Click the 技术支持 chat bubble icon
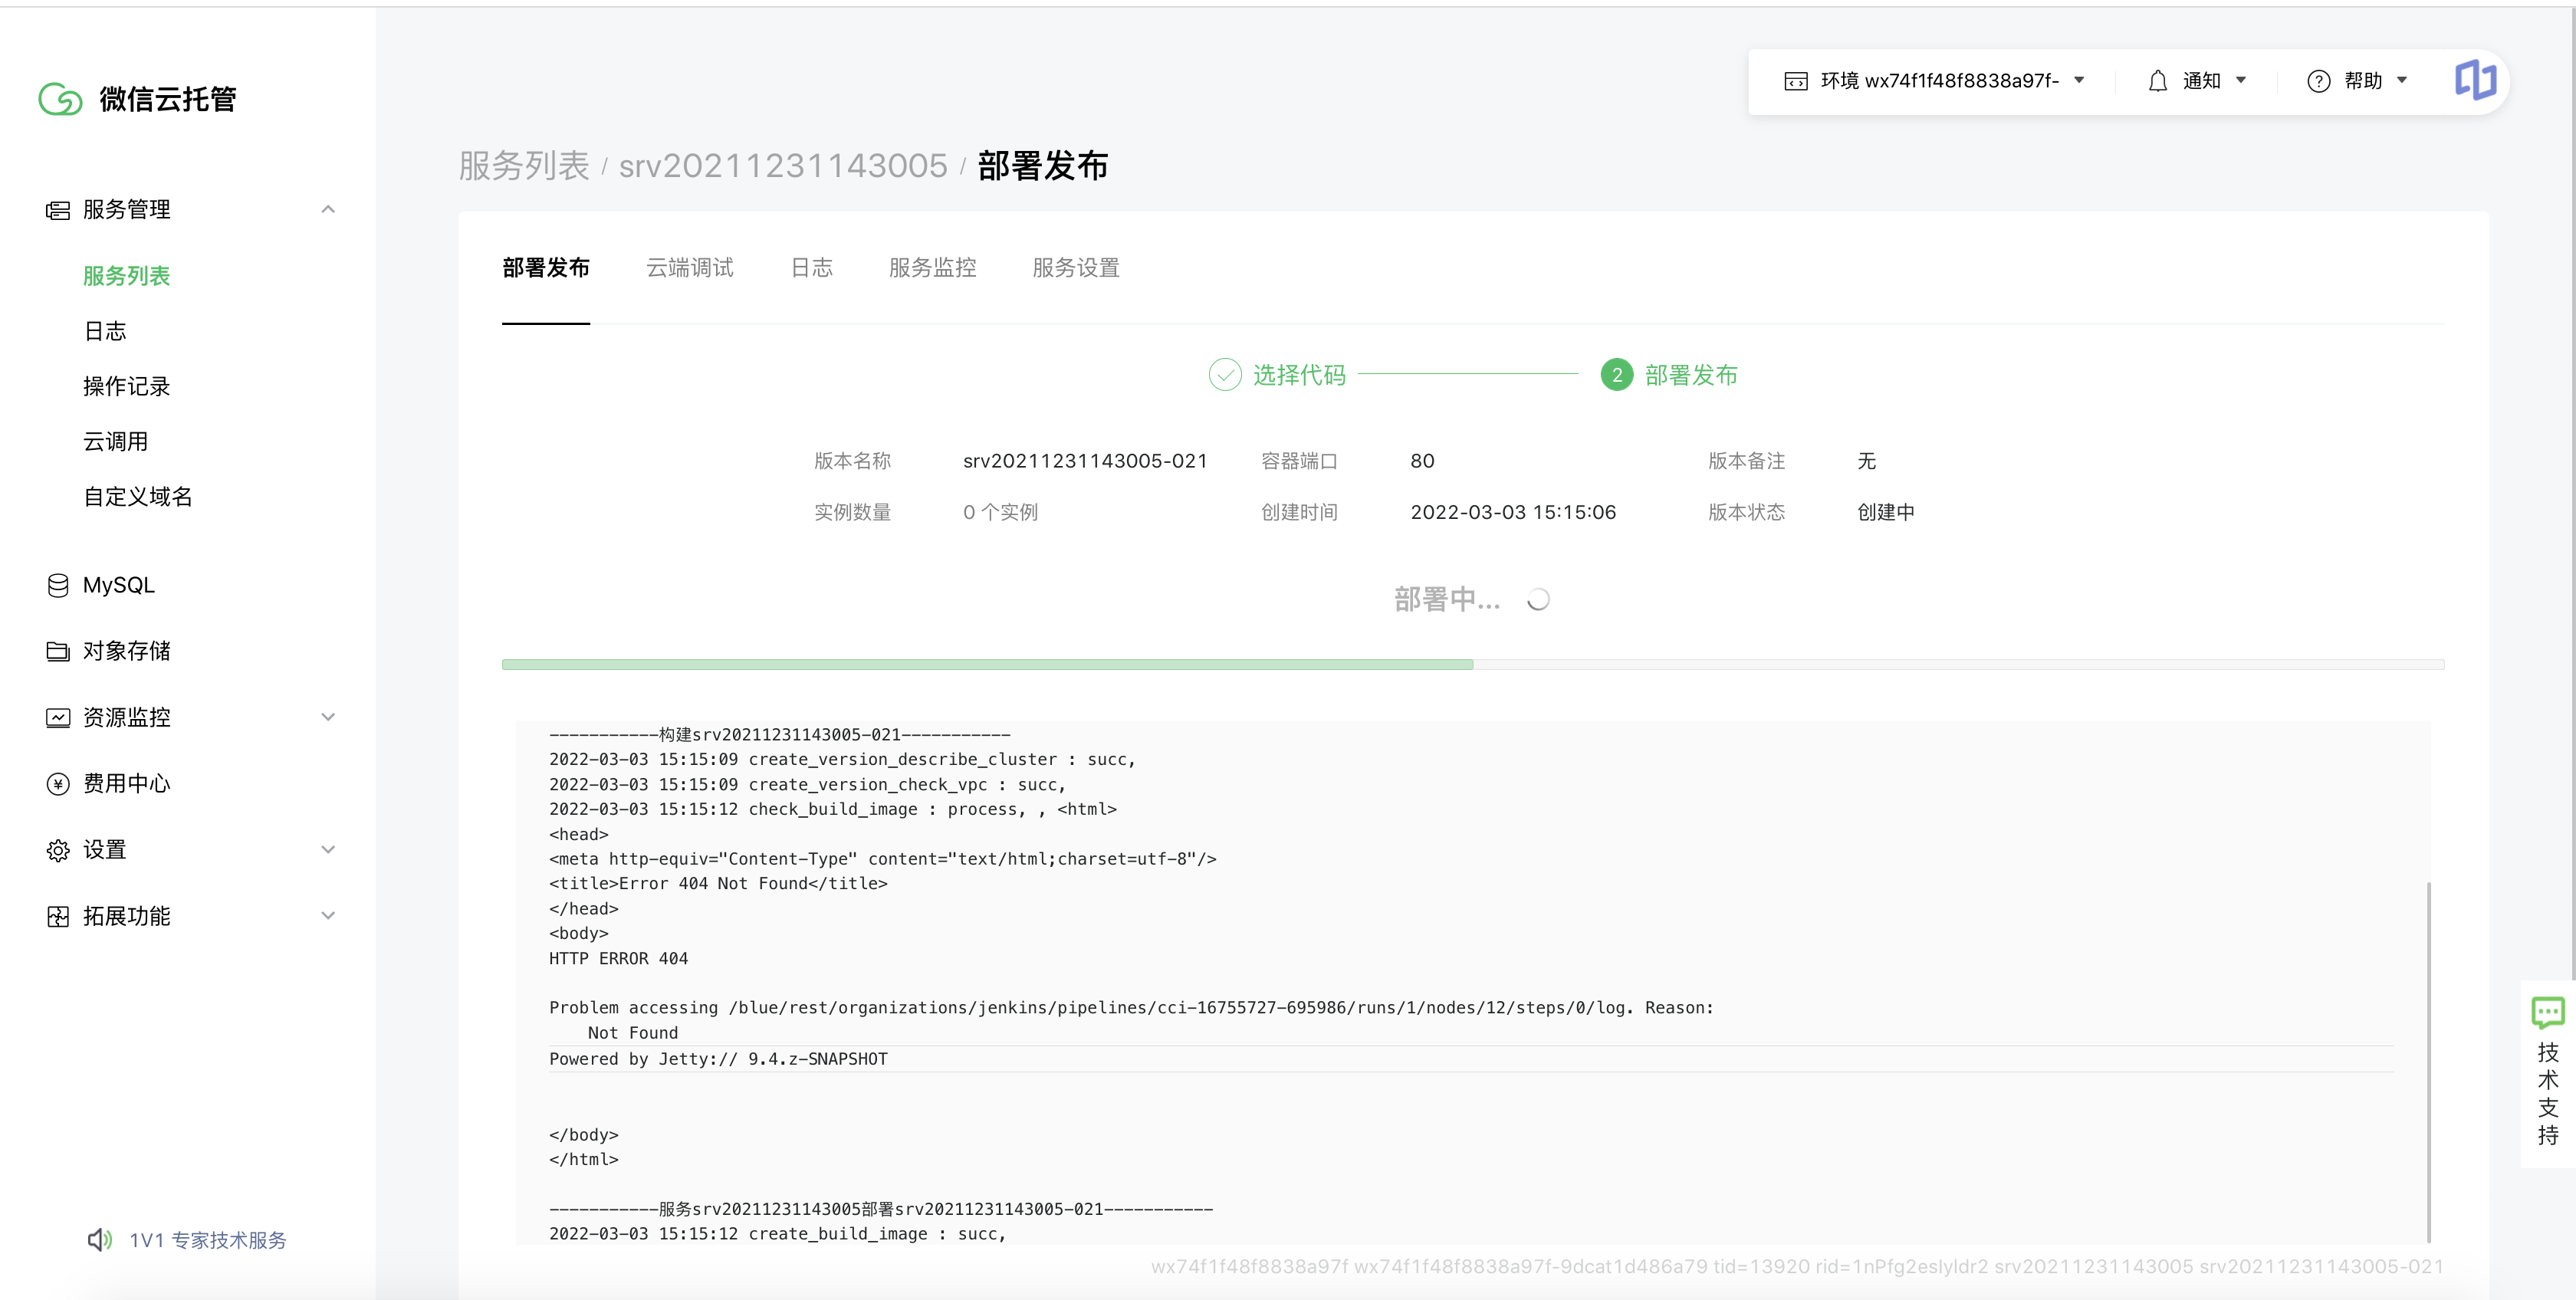Viewport: 2576px width, 1300px height. pyautogui.click(x=2548, y=1013)
